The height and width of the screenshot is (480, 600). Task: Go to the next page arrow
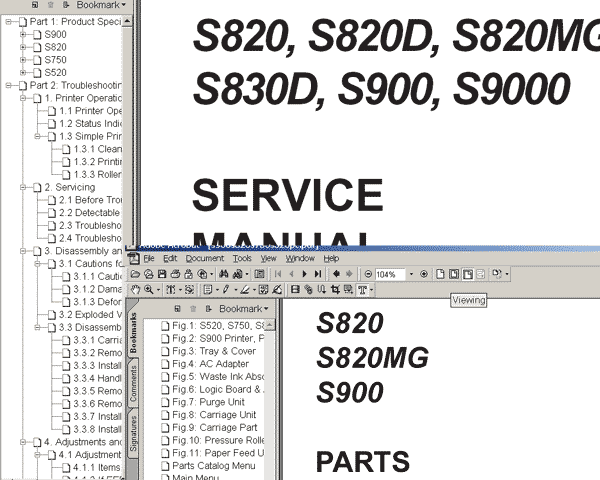tap(305, 274)
